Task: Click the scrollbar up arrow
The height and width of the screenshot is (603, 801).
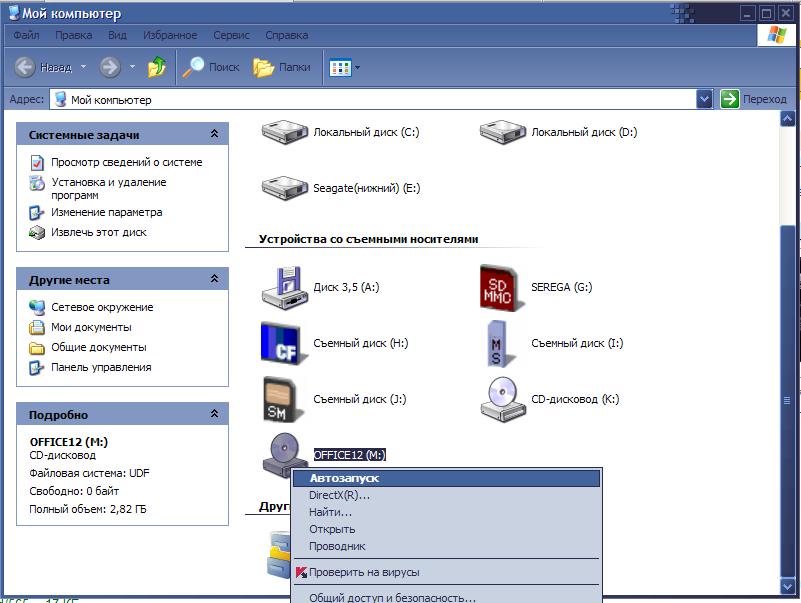Action: (787, 119)
